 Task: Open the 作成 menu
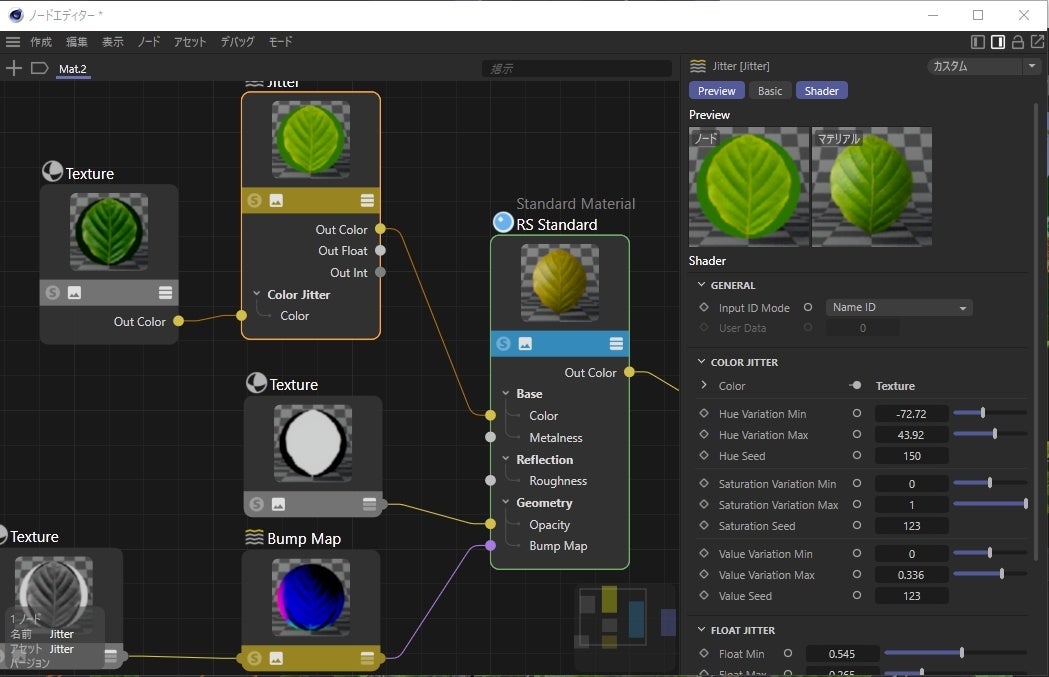(41, 42)
